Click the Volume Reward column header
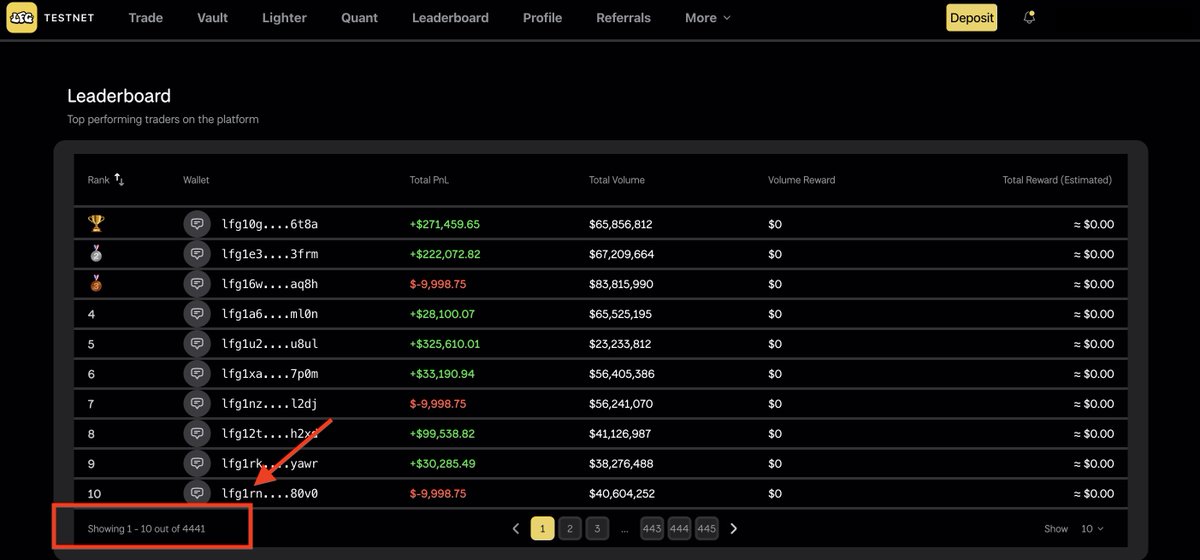 (x=801, y=180)
